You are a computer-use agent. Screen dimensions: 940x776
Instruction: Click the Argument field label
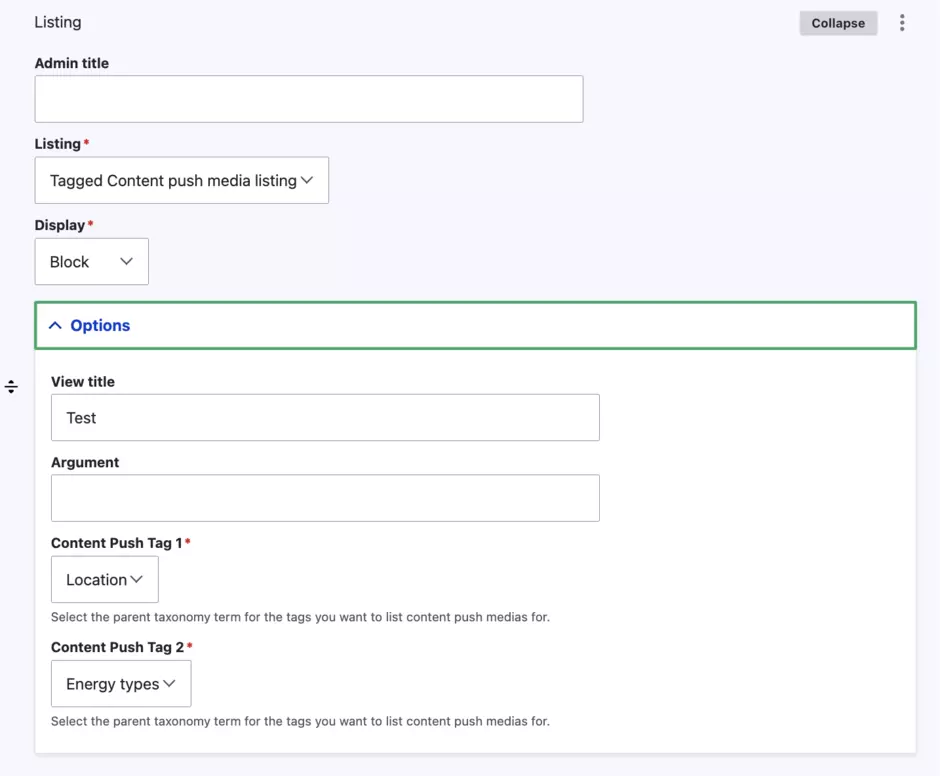85,463
